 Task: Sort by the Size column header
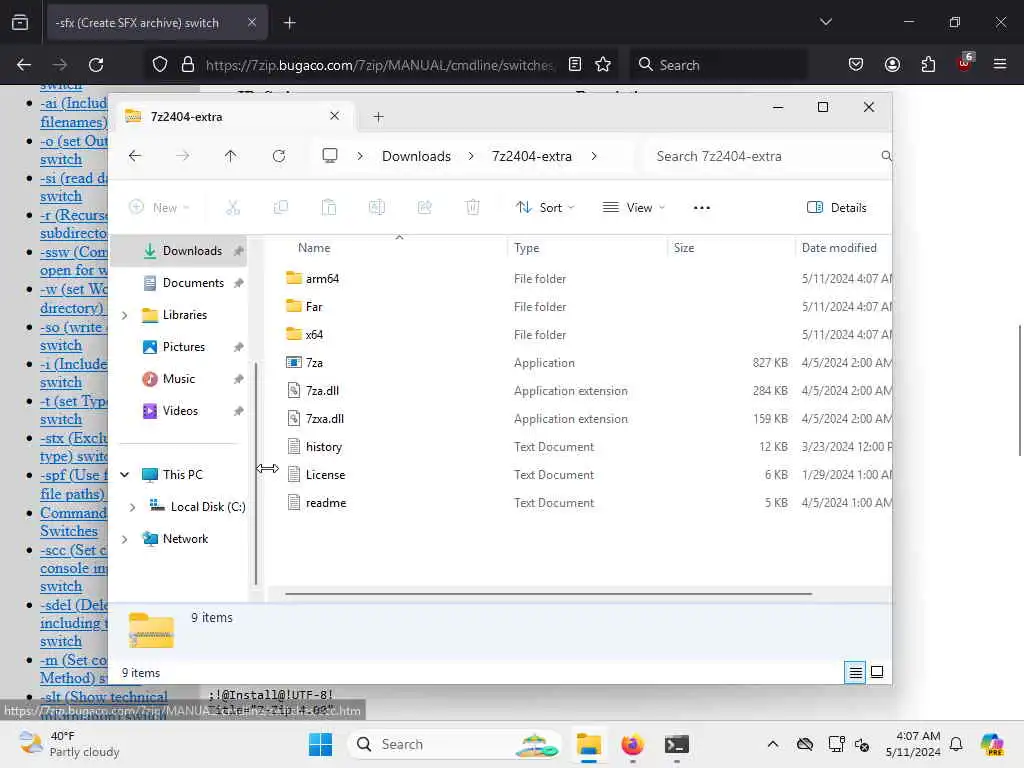[684, 248]
